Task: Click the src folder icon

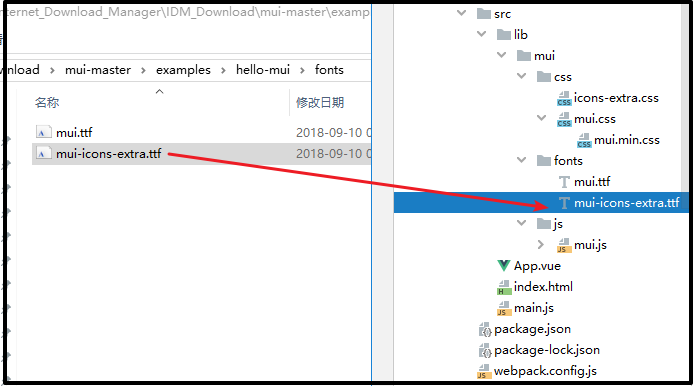Action: pyautogui.click(x=484, y=14)
